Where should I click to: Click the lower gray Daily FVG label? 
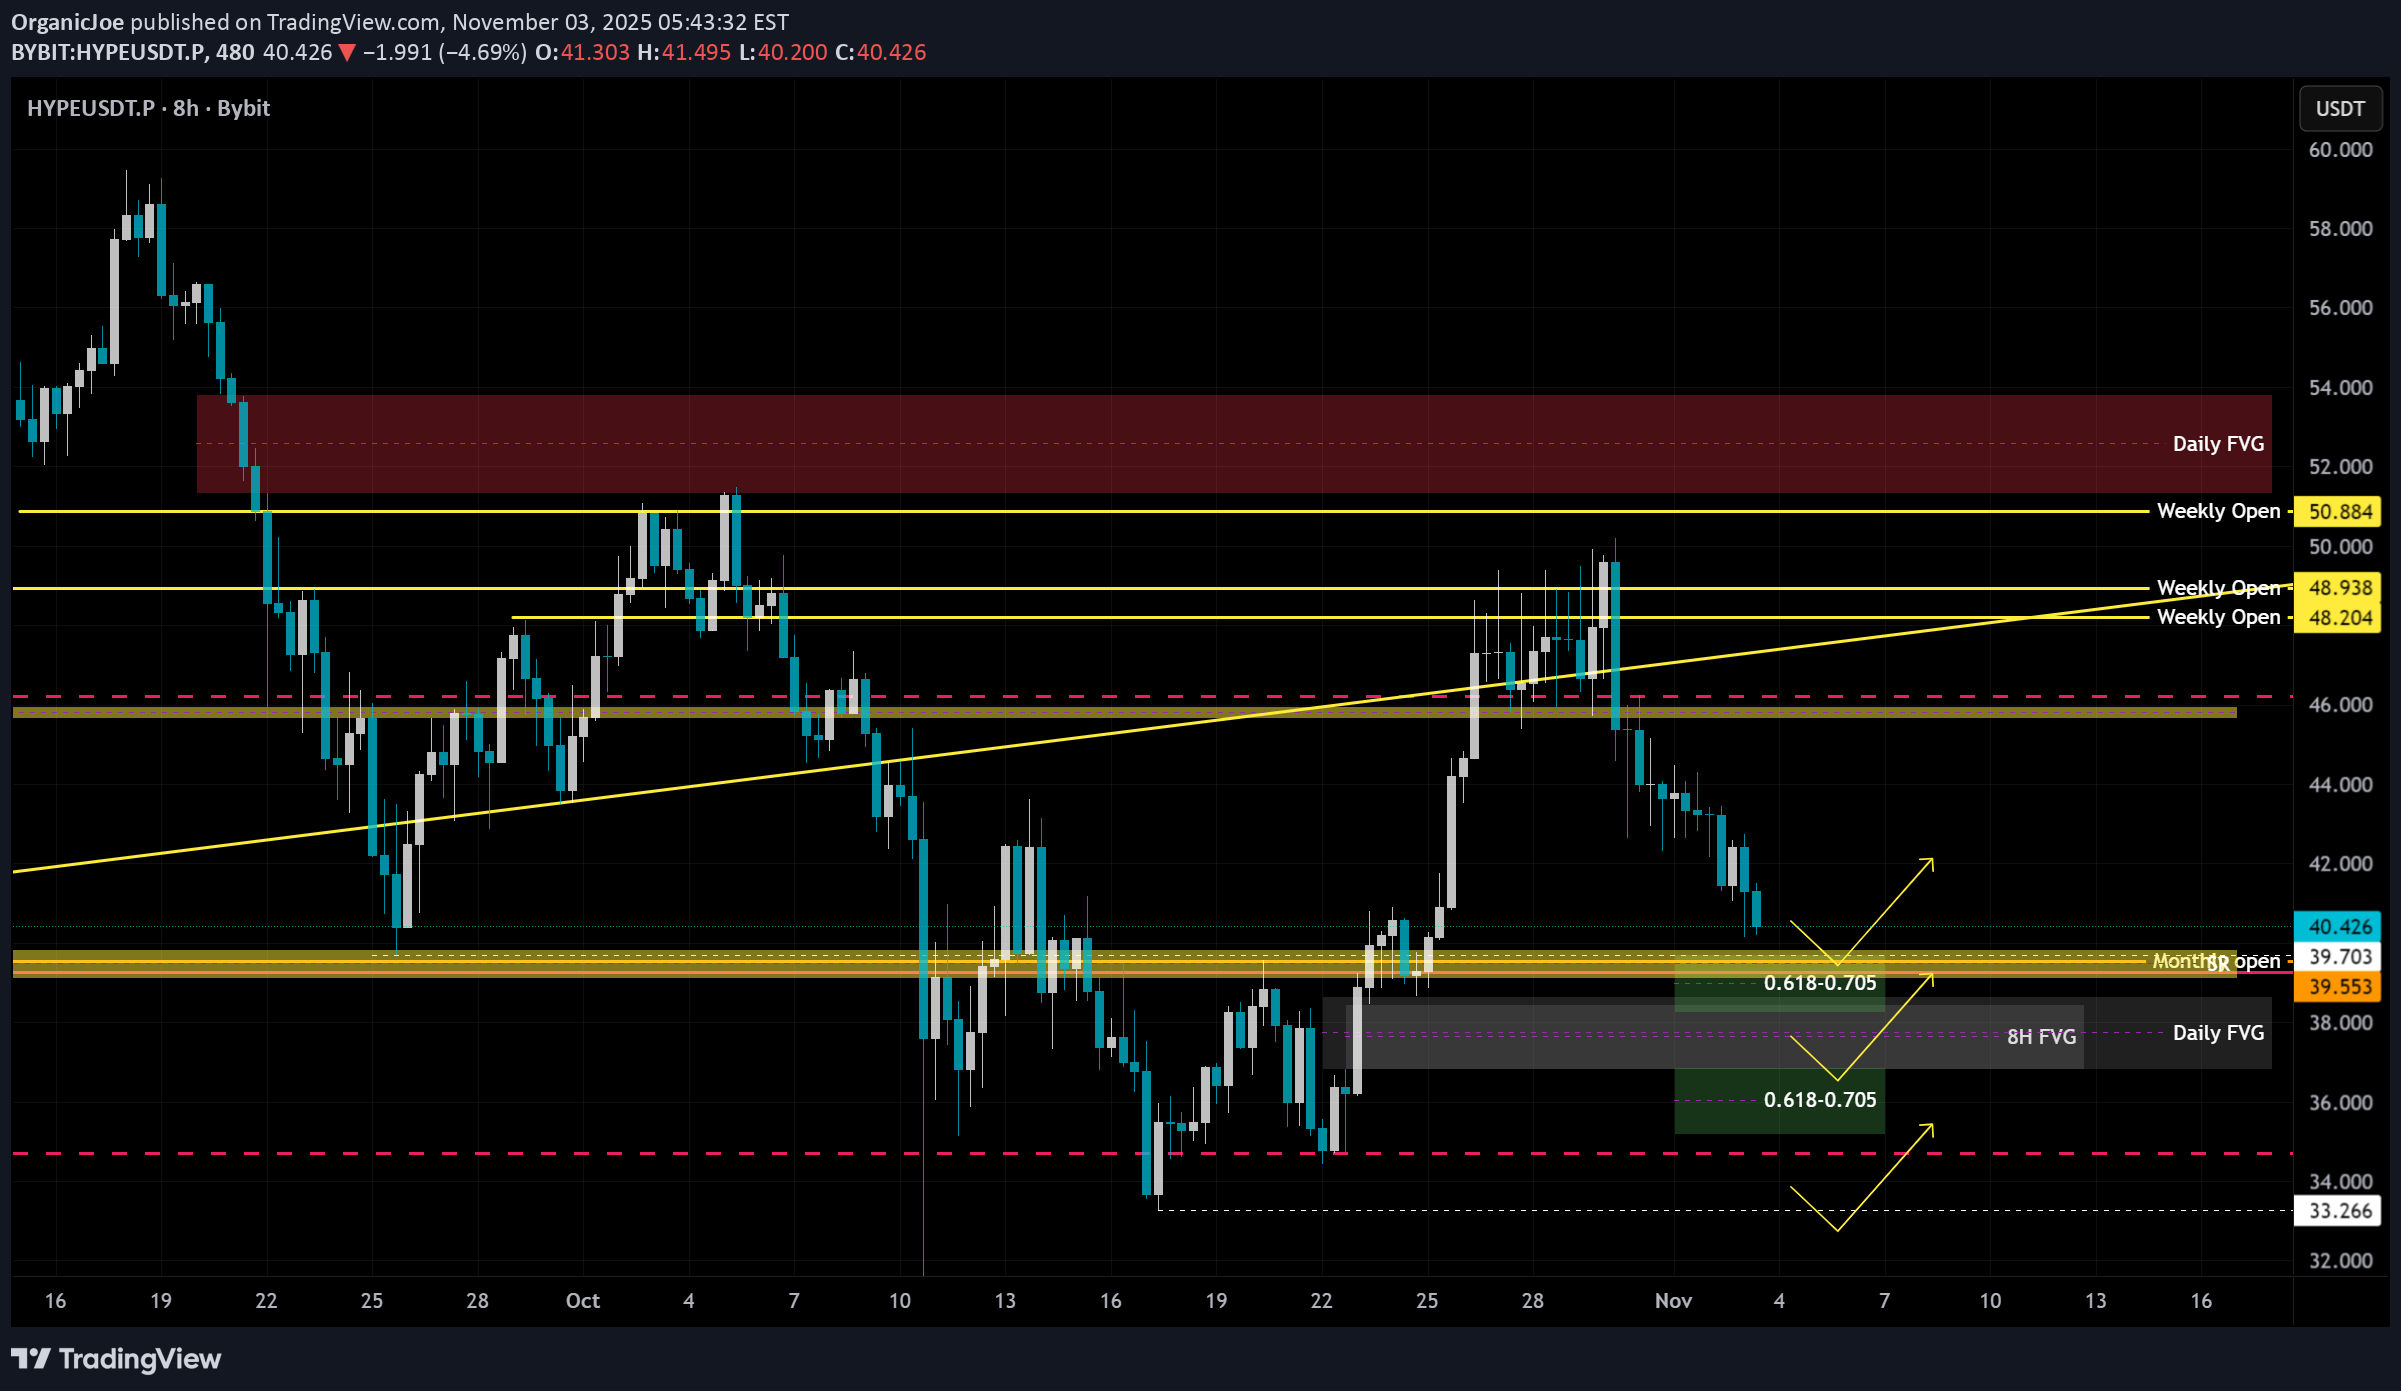pos(2218,1033)
